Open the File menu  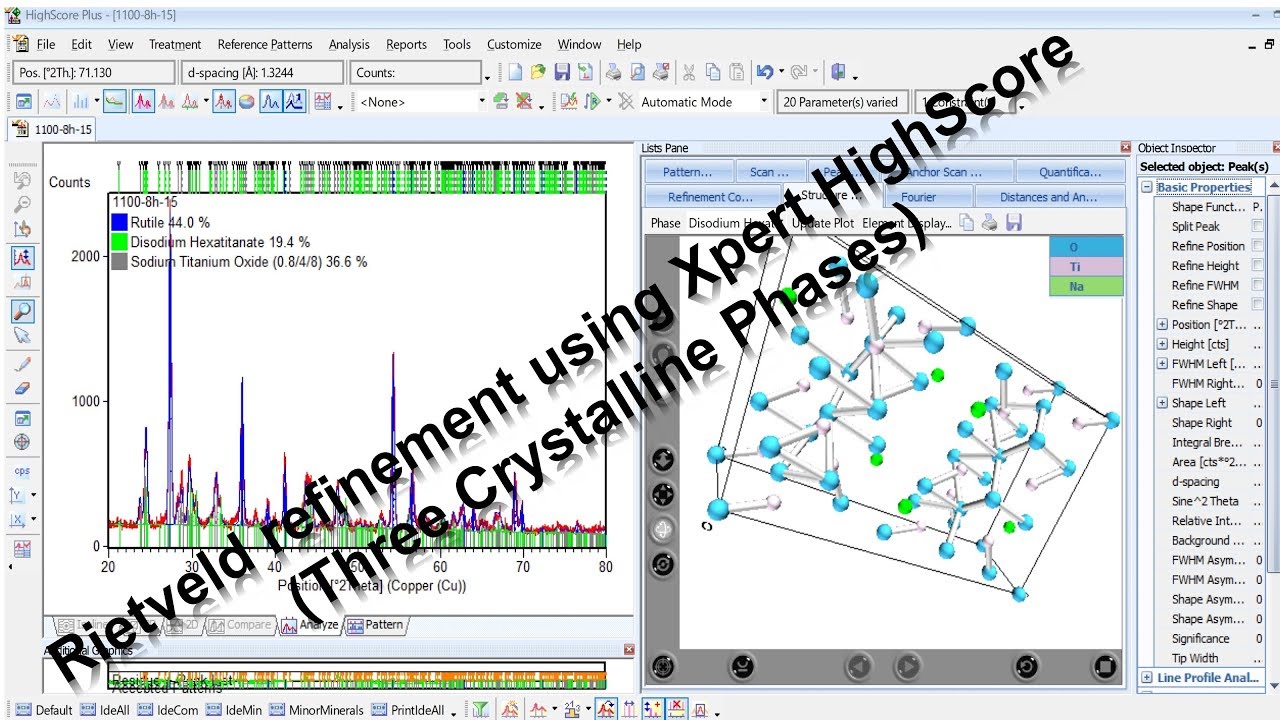46,44
